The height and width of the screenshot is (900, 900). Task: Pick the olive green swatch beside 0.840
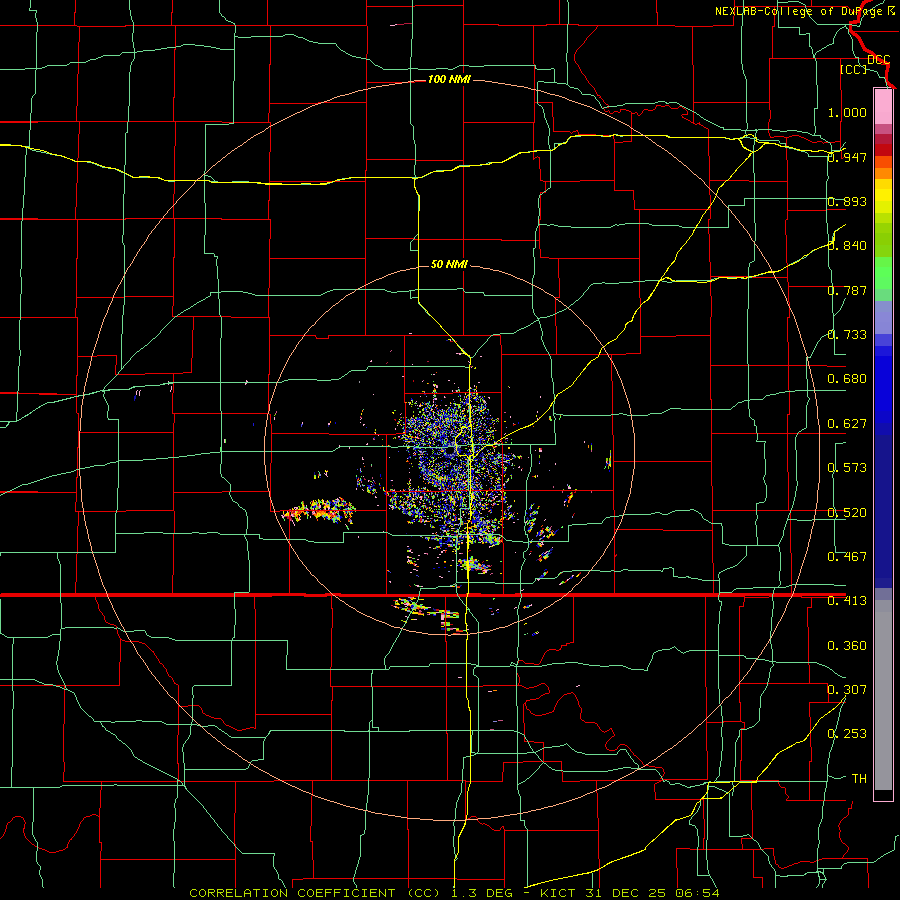coord(883,241)
